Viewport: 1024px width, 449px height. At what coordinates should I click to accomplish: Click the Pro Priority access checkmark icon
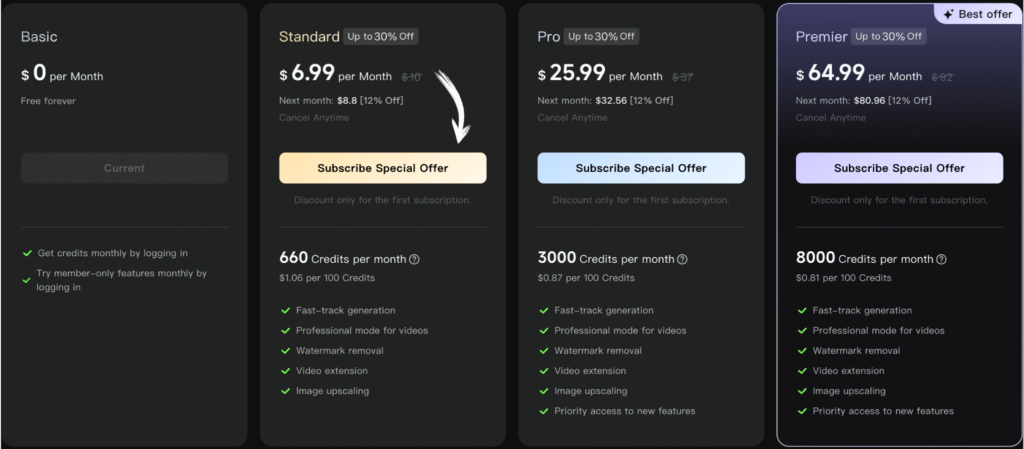point(544,411)
